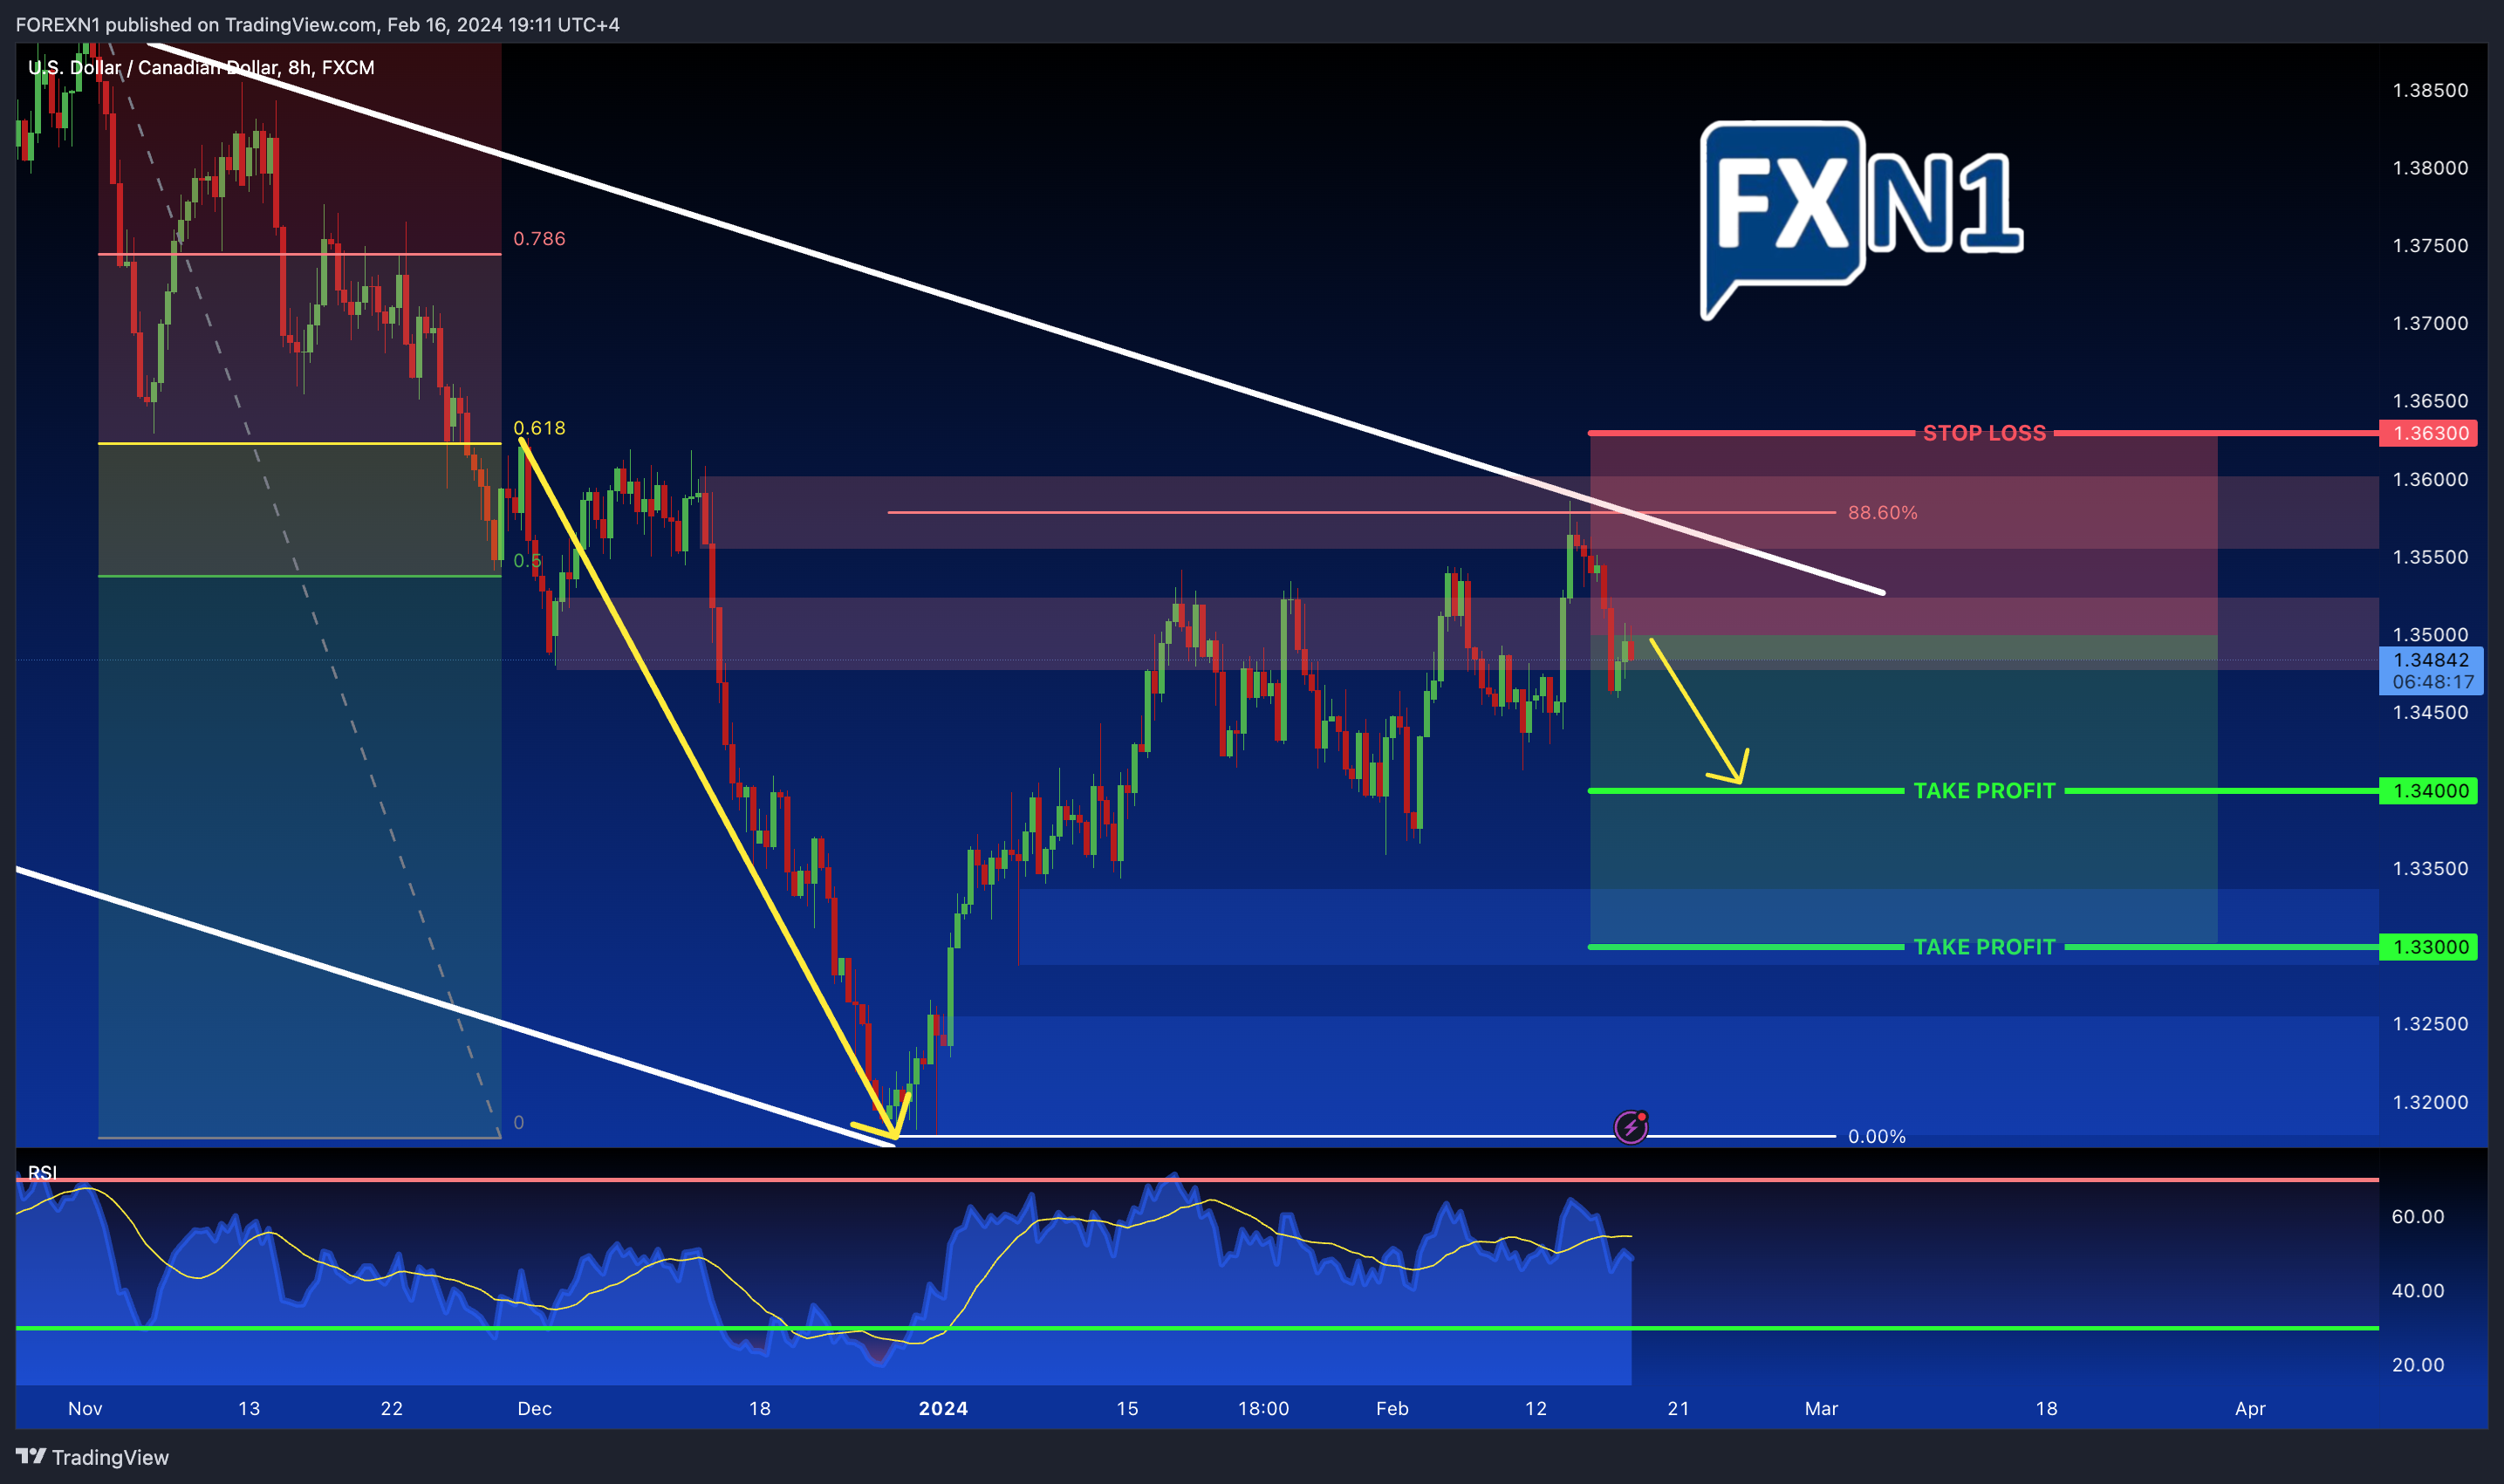
Task: Click the lightning bolt event icon
Action: click(1631, 1127)
